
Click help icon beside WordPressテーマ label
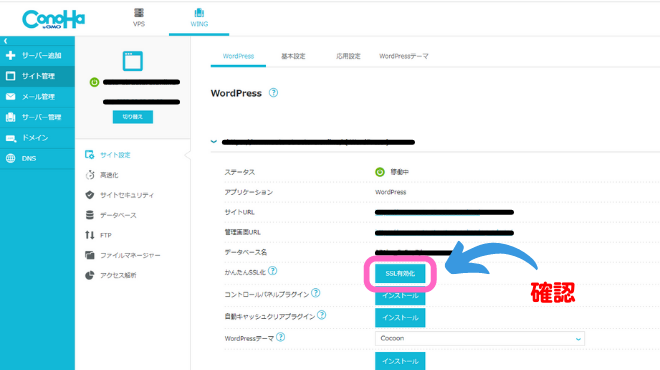281,337
